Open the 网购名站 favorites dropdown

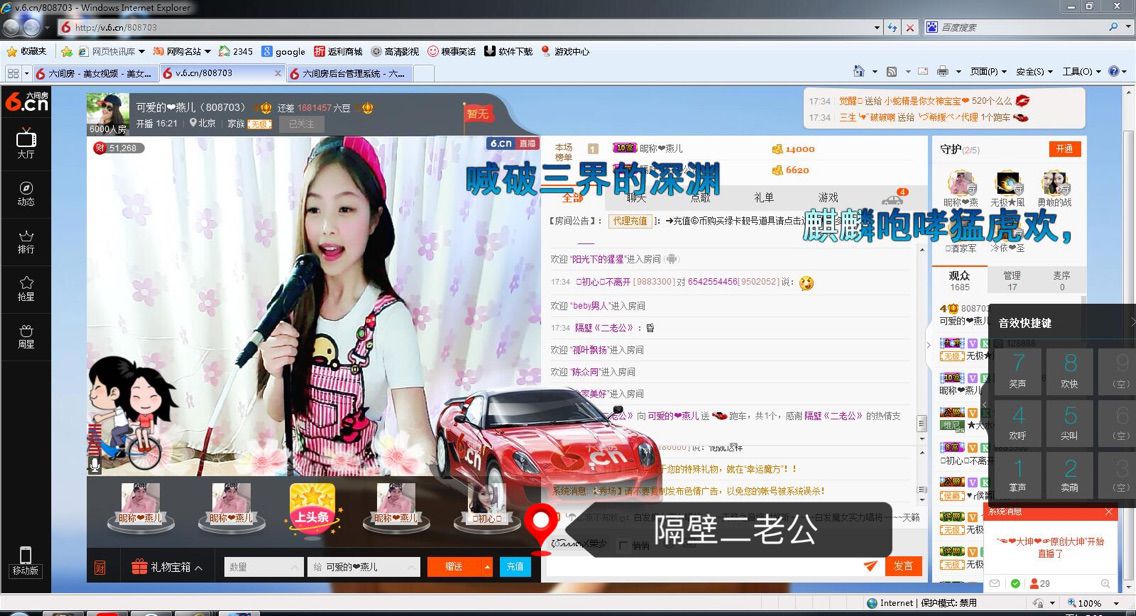[x=182, y=51]
